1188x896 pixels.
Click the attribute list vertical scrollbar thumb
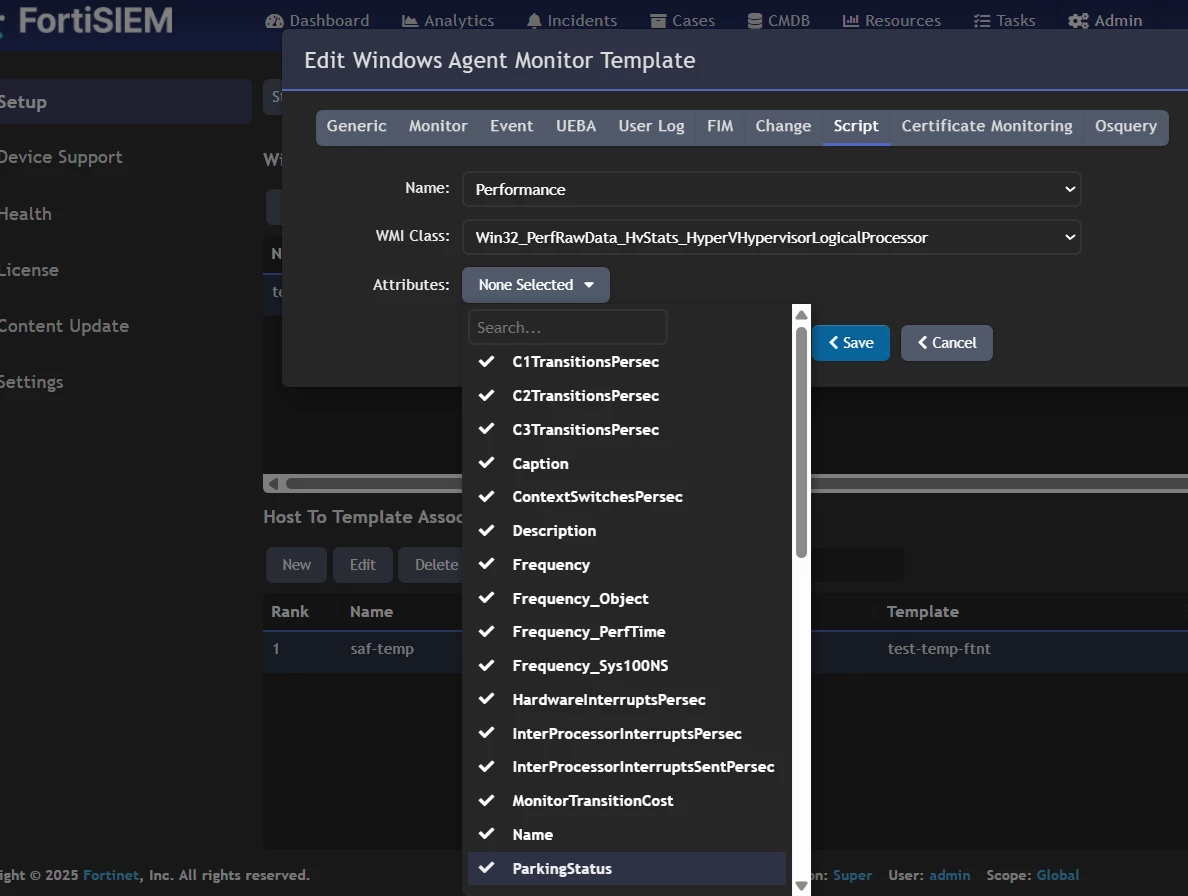(x=801, y=442)
